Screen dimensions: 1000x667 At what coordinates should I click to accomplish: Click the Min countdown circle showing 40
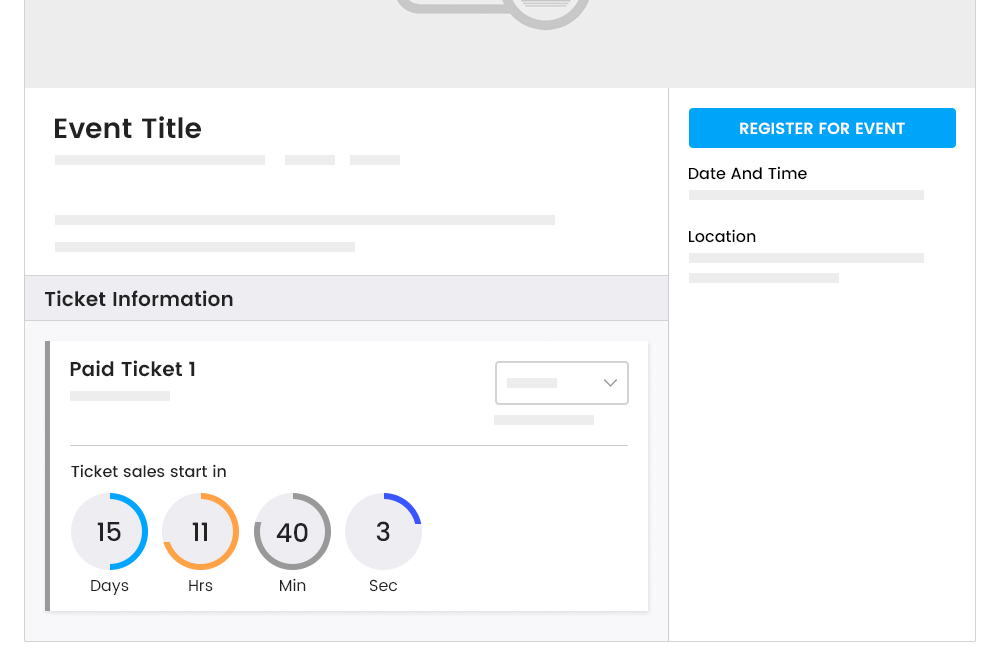[292, 532]
